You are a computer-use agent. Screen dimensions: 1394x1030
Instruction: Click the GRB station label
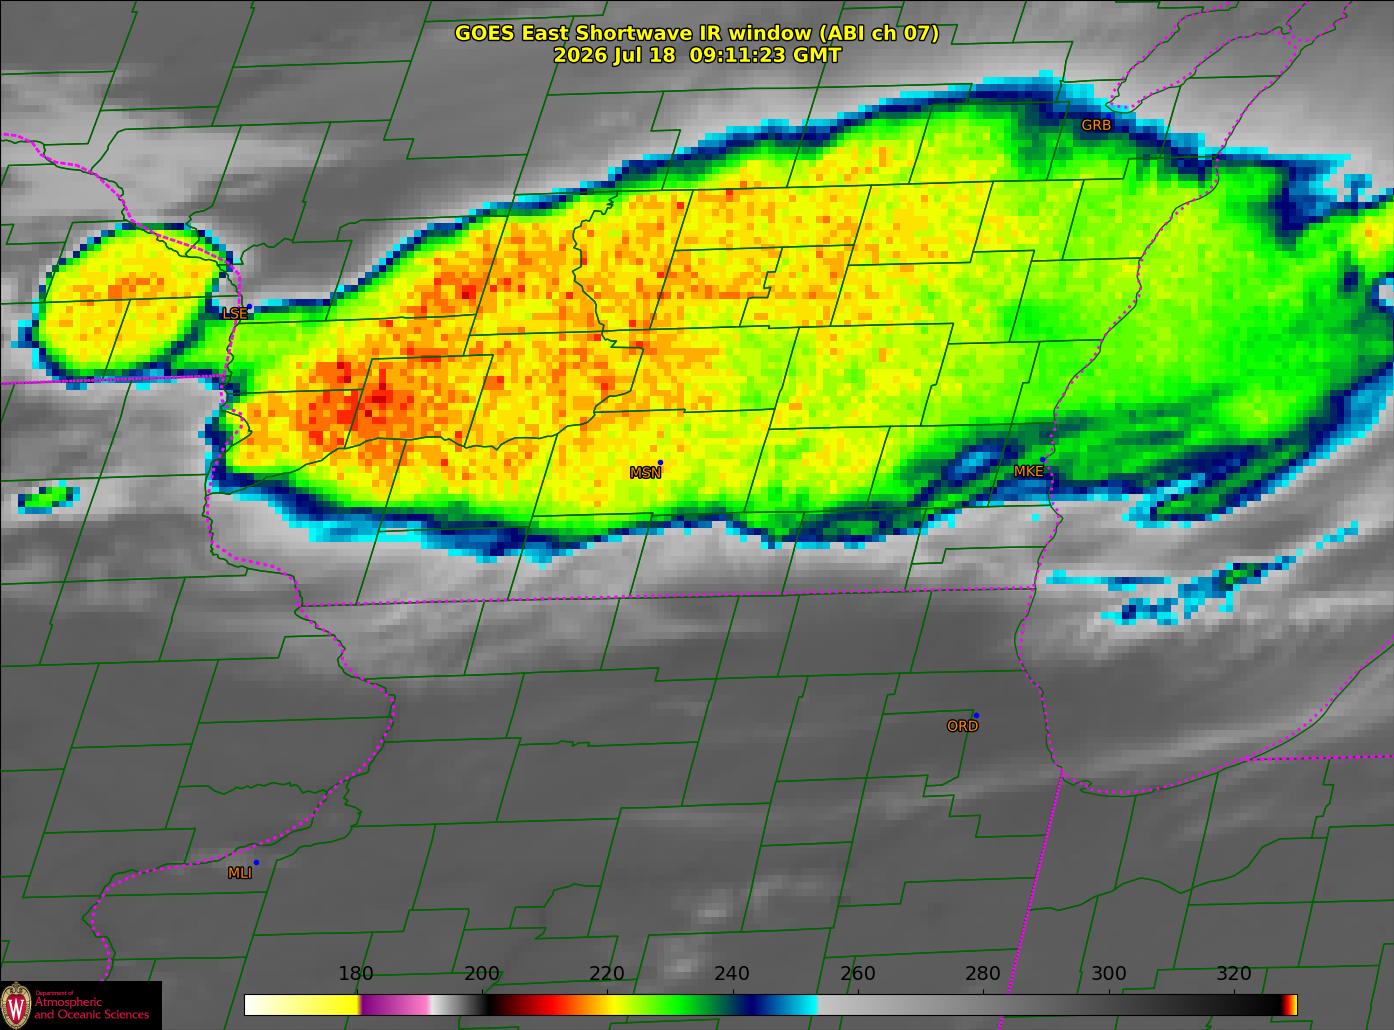[1096, 126]
